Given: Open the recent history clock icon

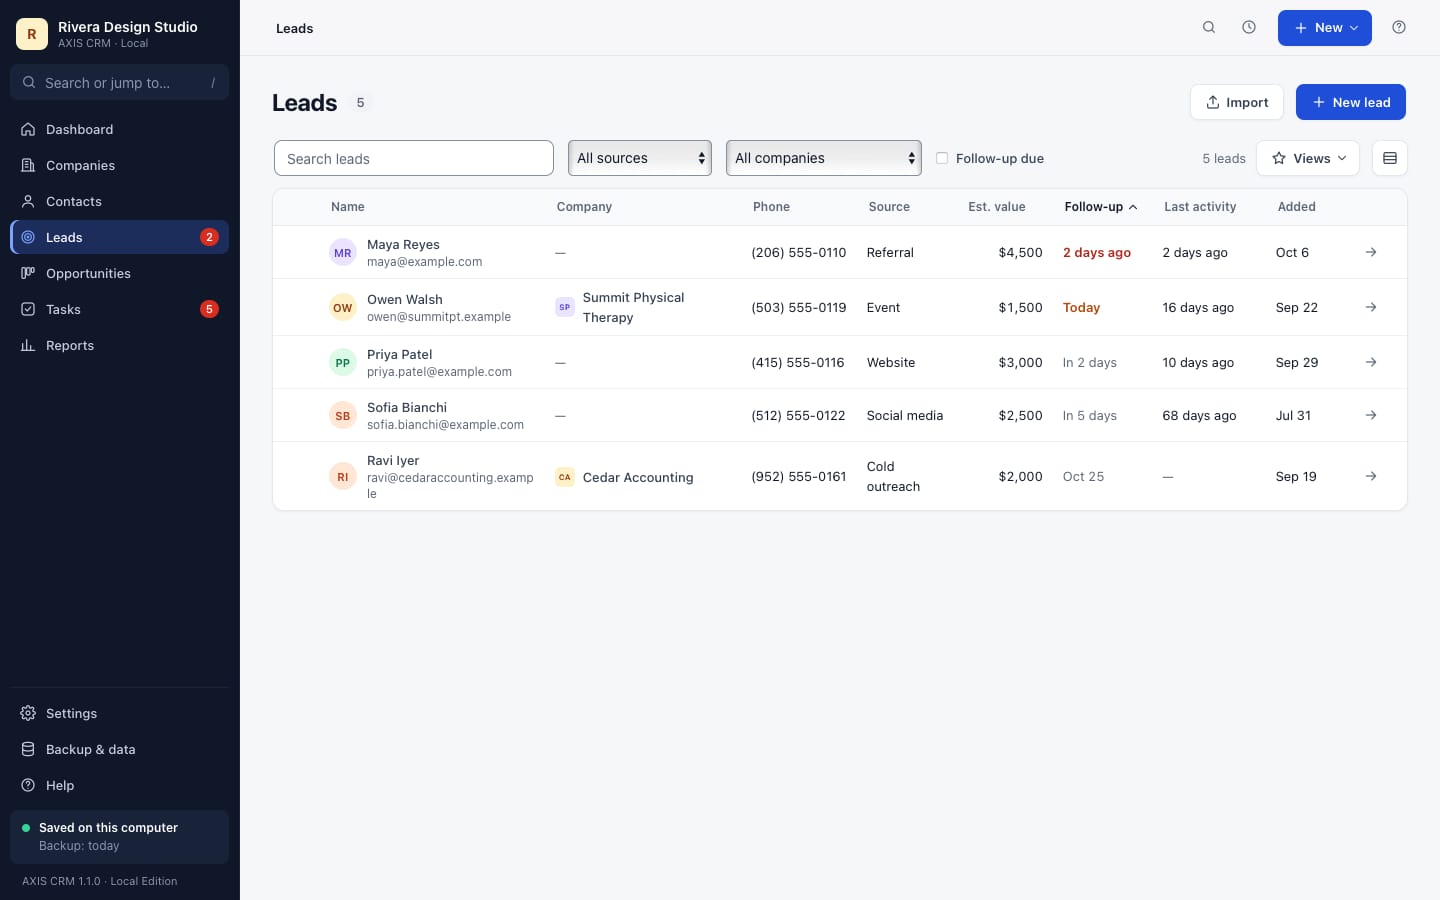Looking at the screenshot, I should tap(1249, 28).
